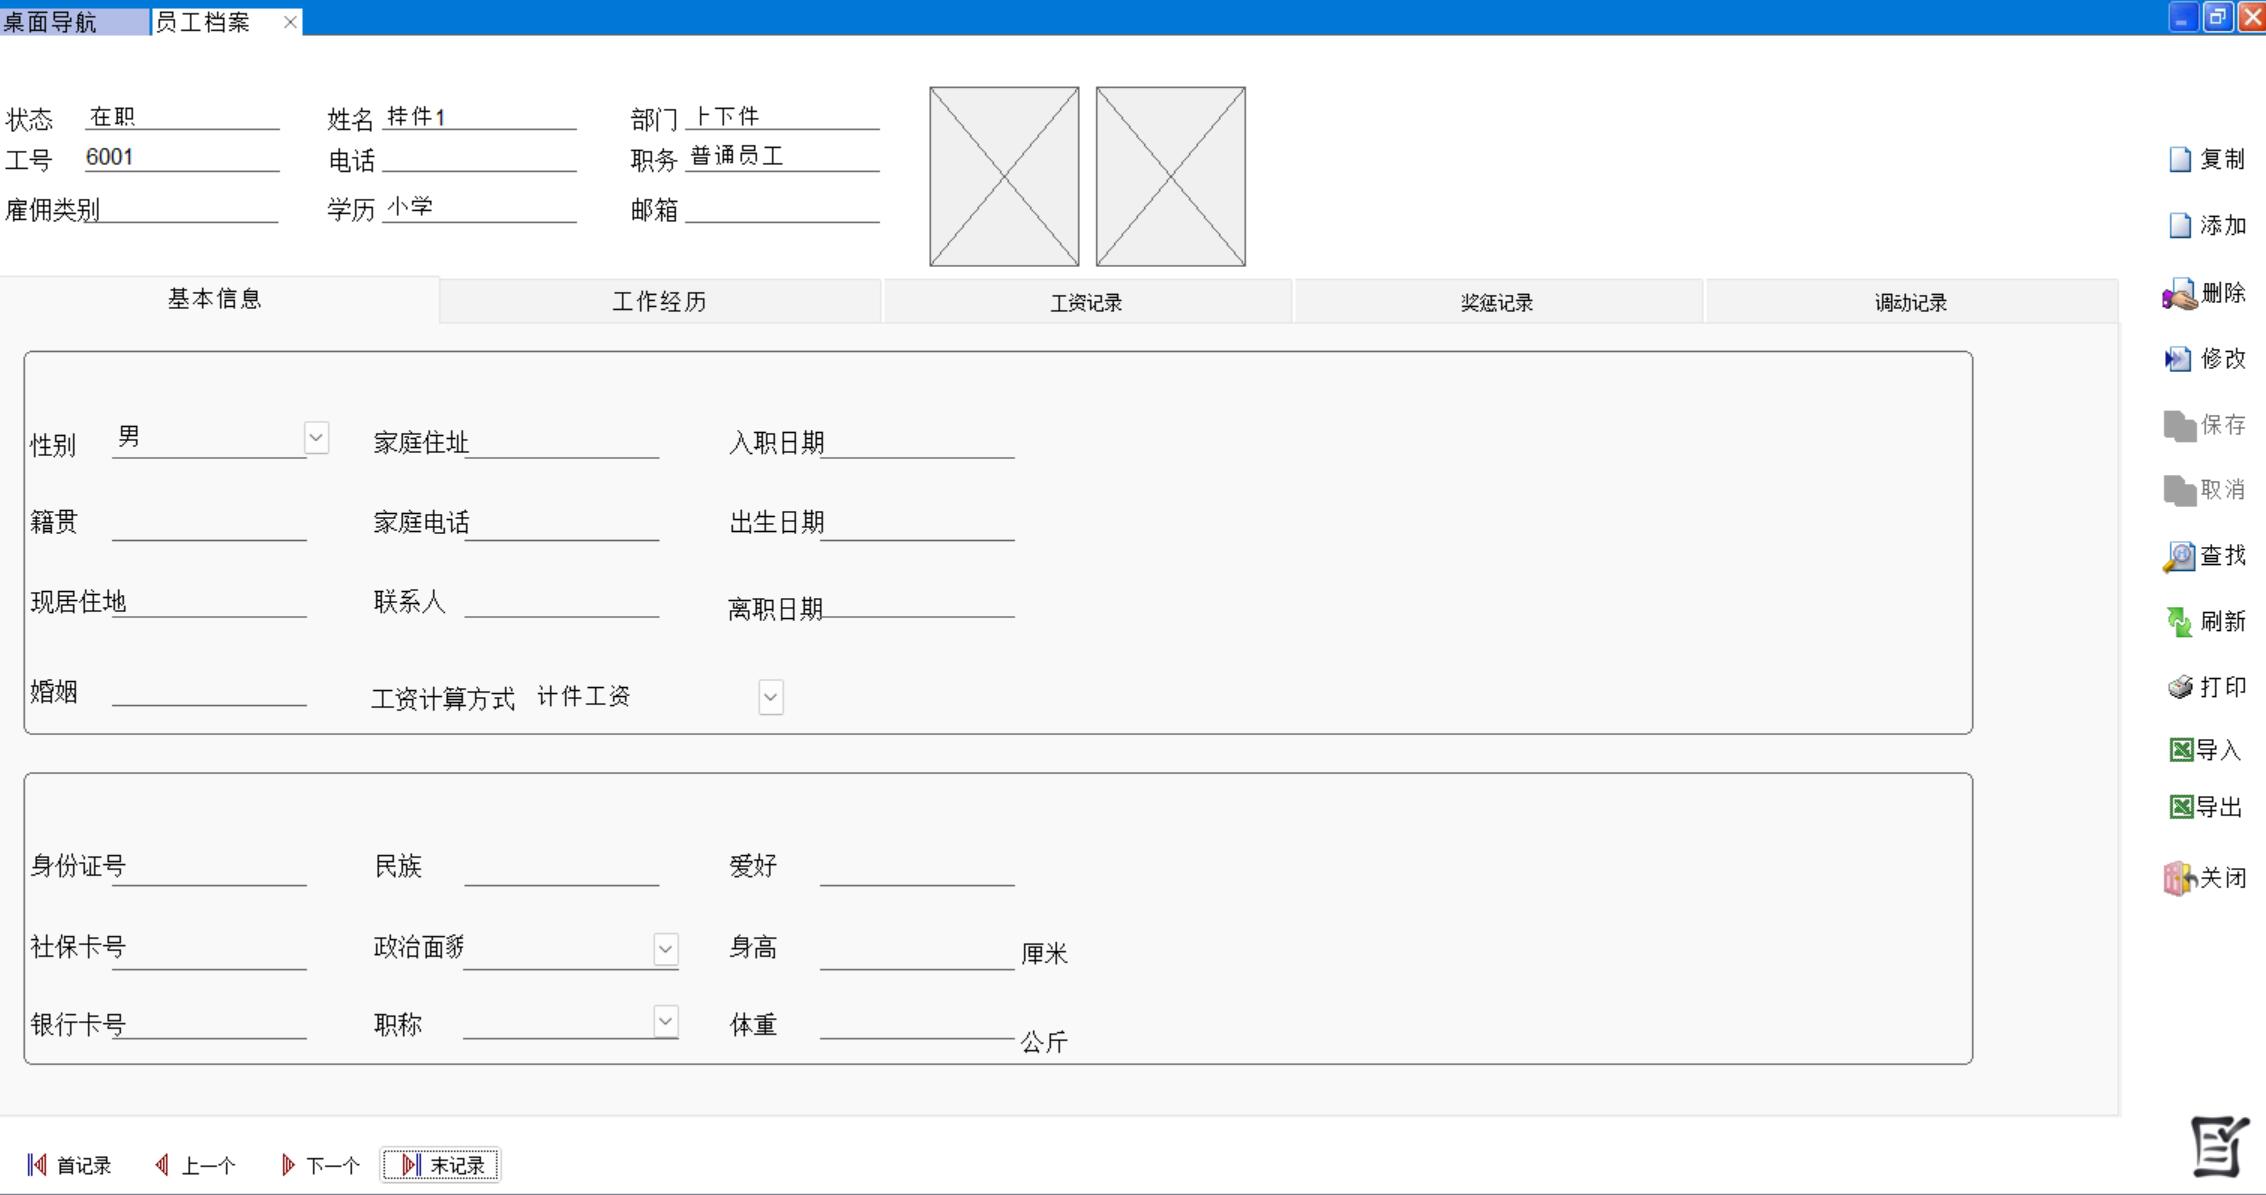The image size is (2266, 1195).
Task: Open the 工资计算方式 dropdown arrow
Action: [x=770, y=697]
